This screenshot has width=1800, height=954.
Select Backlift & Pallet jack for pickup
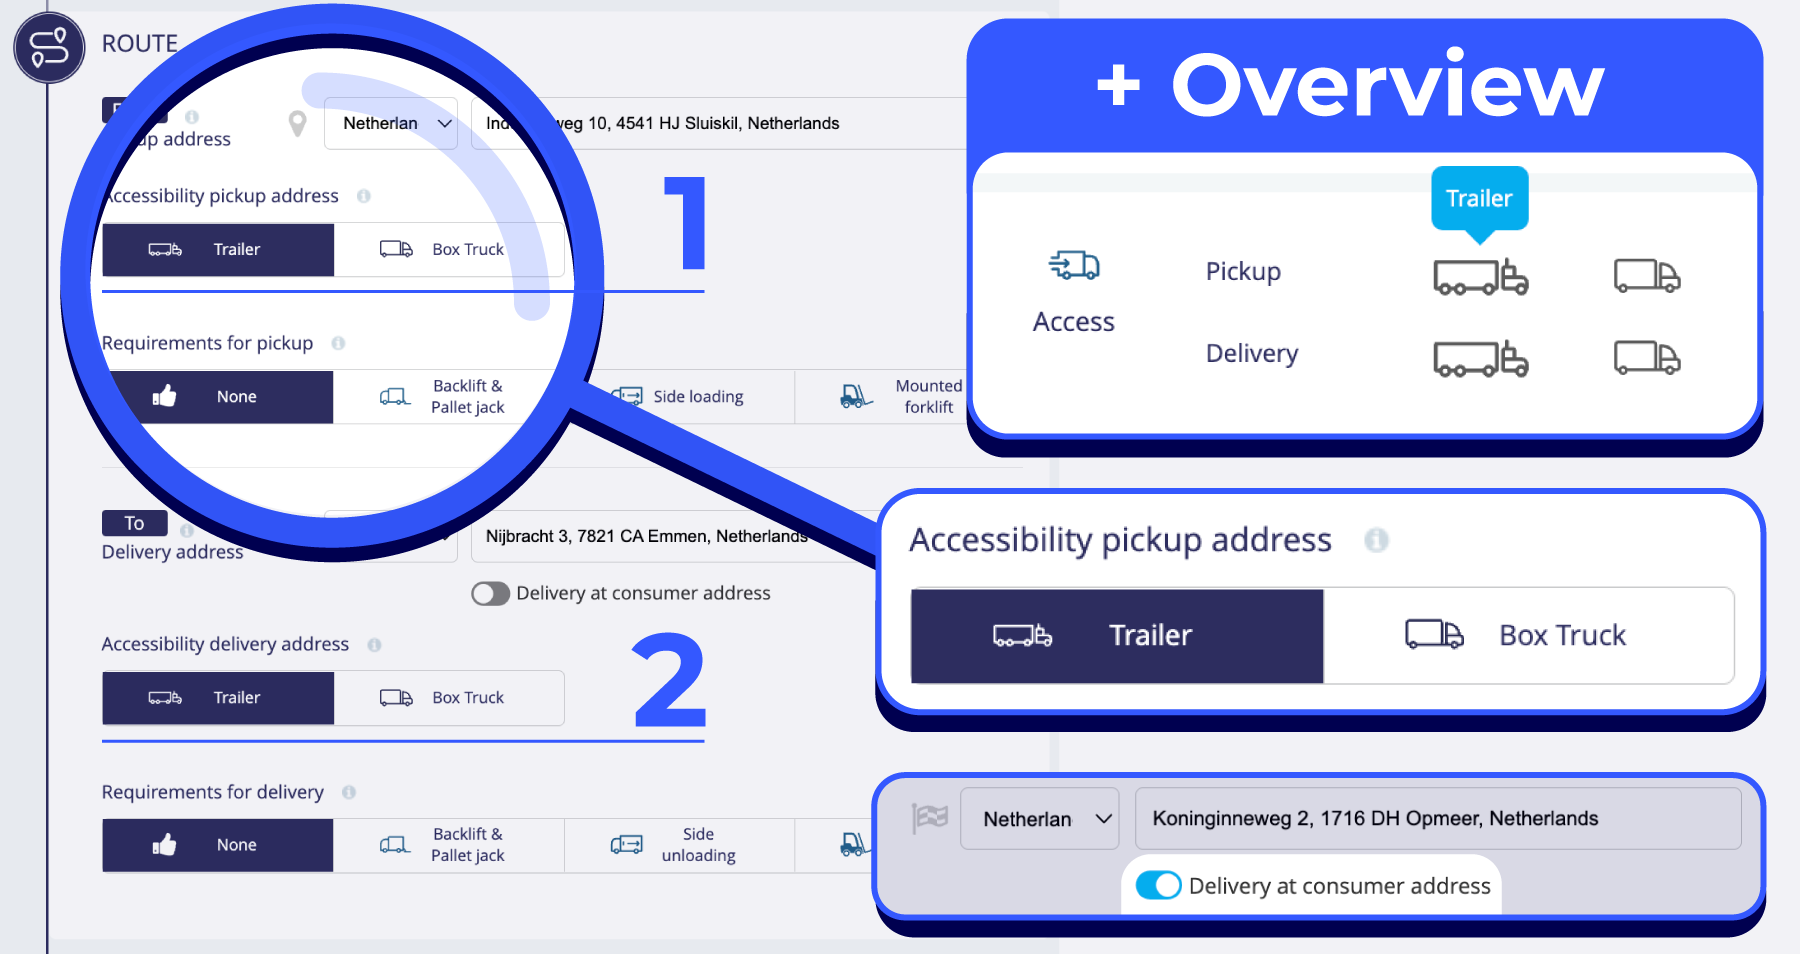pyautogui.click(x=449, y=397)
